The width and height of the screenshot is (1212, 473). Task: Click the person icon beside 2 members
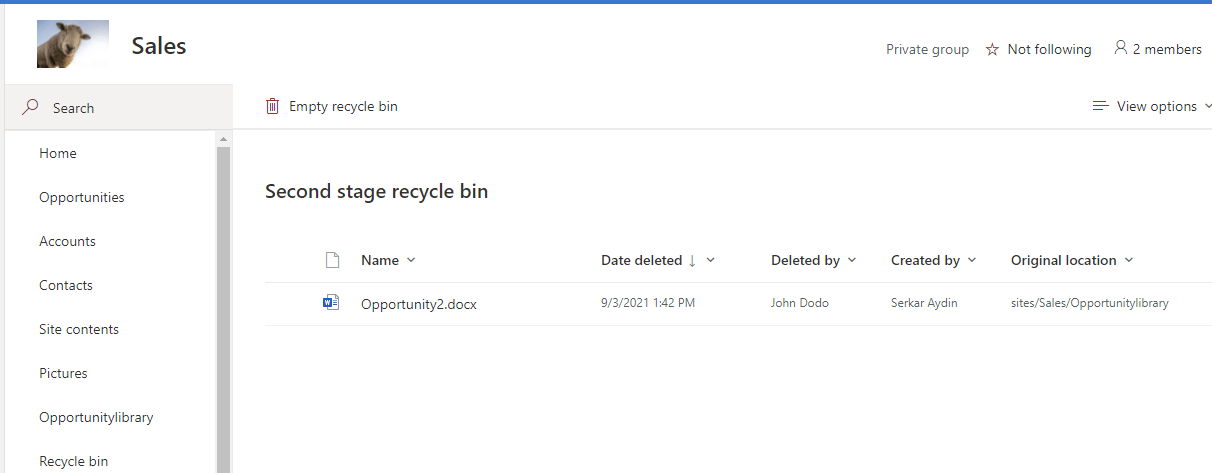(1120, 48)
